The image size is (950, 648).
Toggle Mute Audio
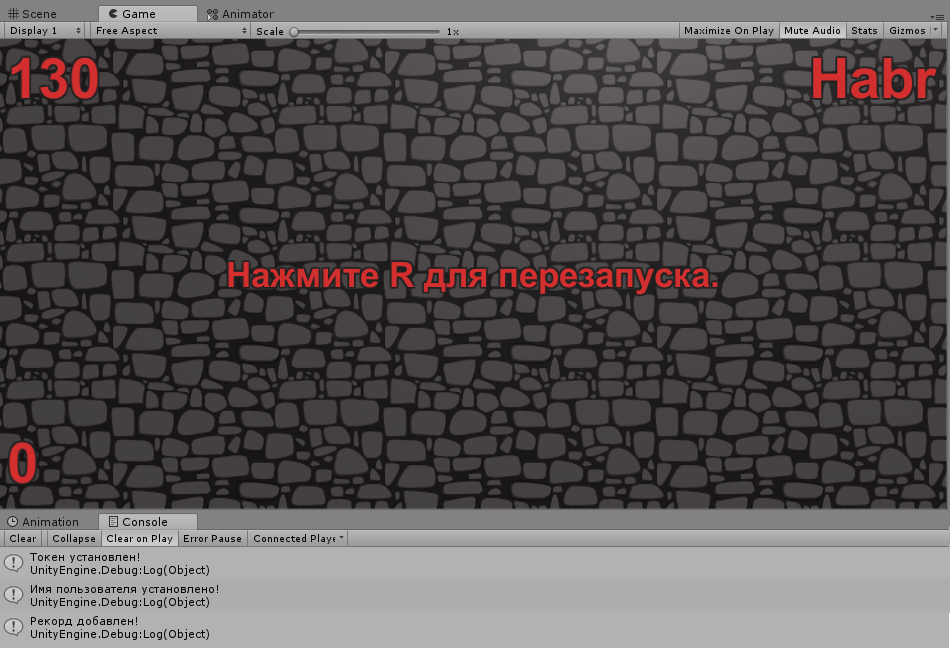pyautogui.click(x=812, y=30)
